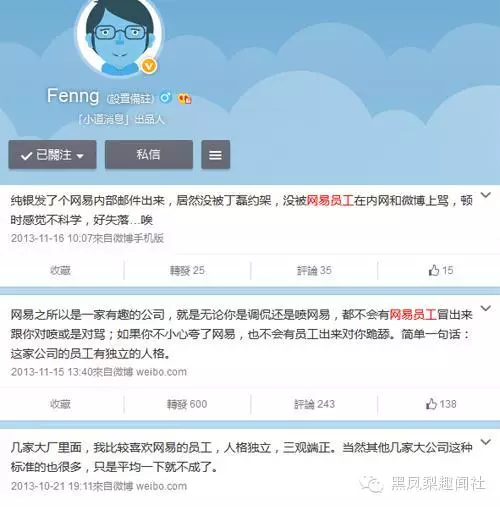Like the first post with 15 likes

[441, 270]
